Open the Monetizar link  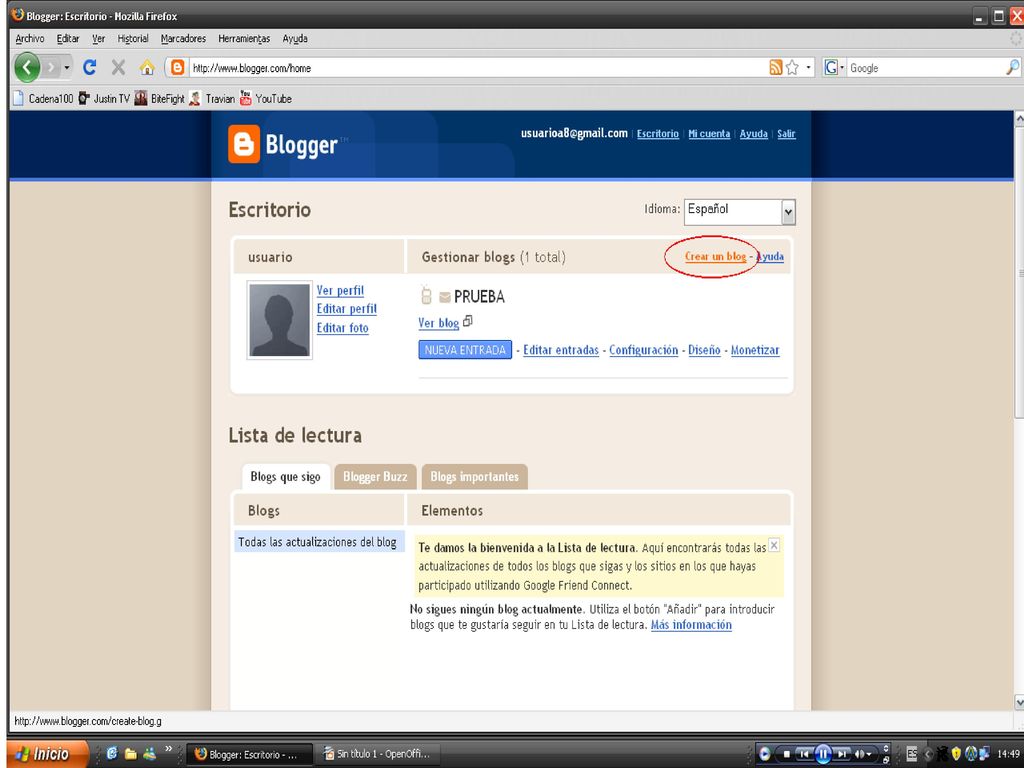point(755,350)
